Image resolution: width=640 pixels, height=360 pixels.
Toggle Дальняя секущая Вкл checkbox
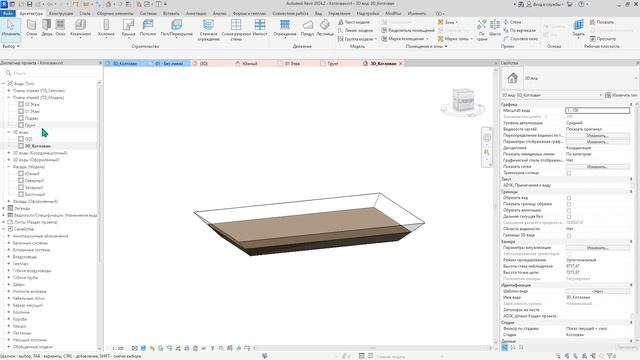click(569, 217)
